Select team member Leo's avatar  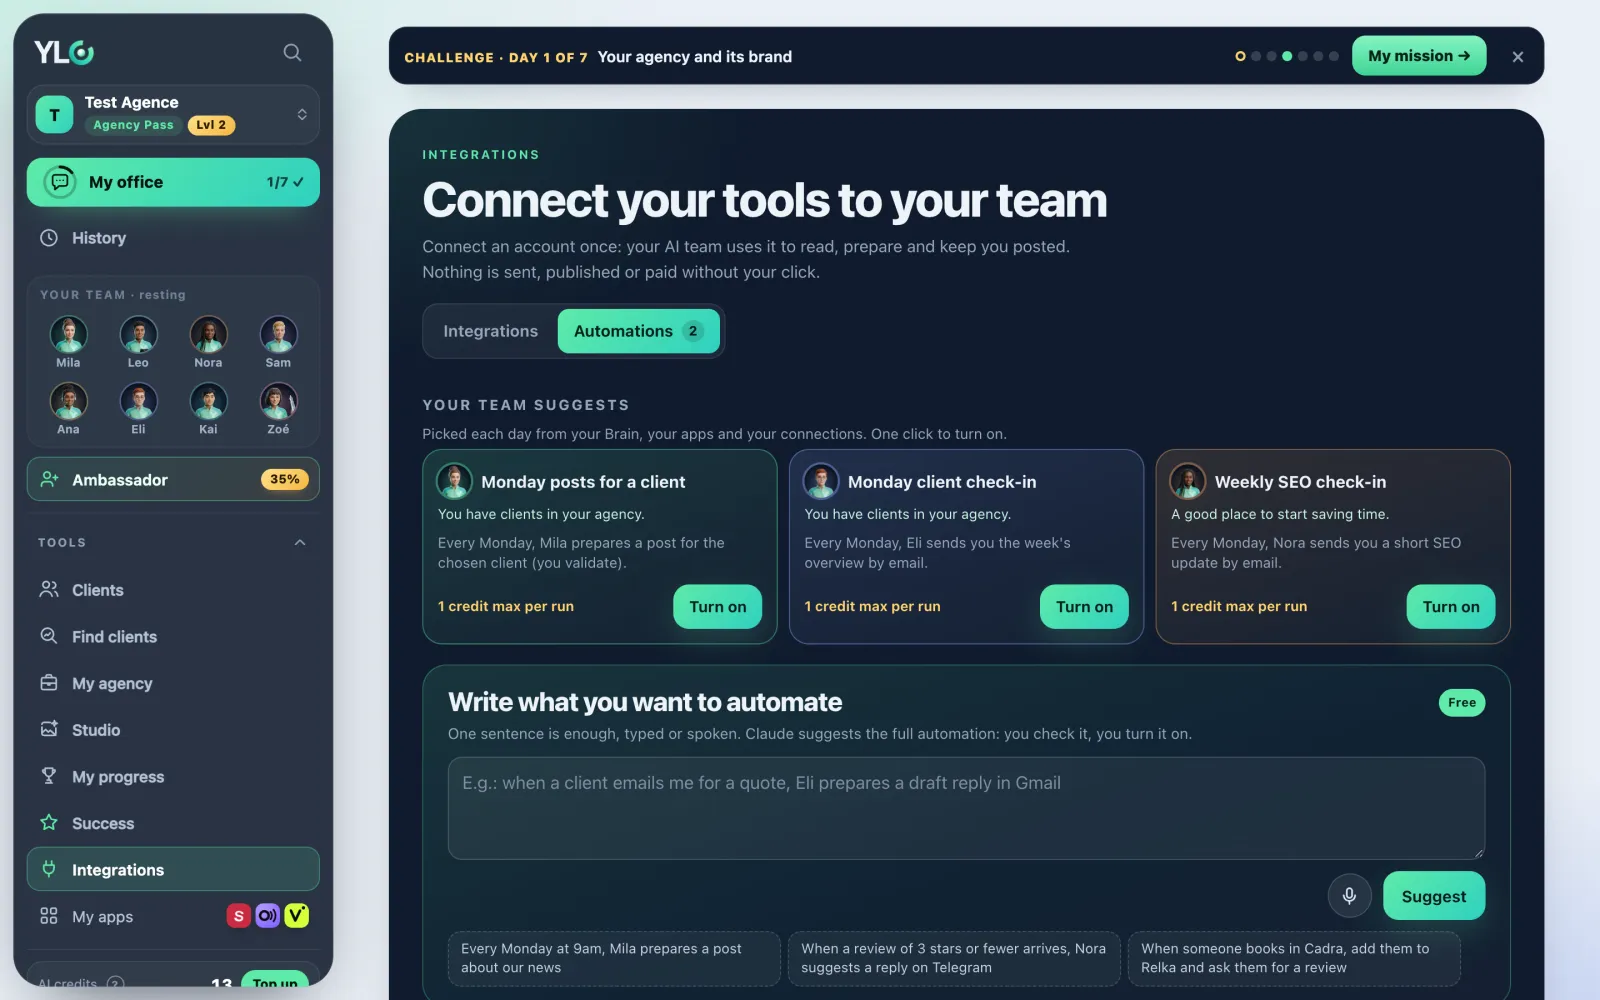pos(138,334)
